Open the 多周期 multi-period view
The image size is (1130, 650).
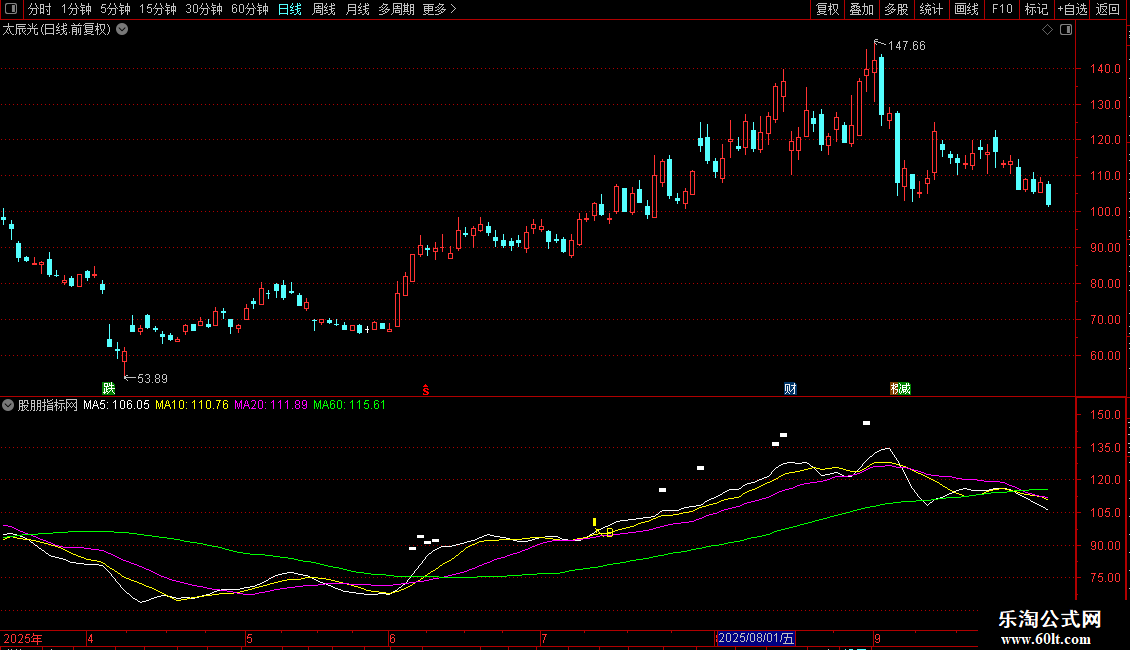[x=396, y=9]
